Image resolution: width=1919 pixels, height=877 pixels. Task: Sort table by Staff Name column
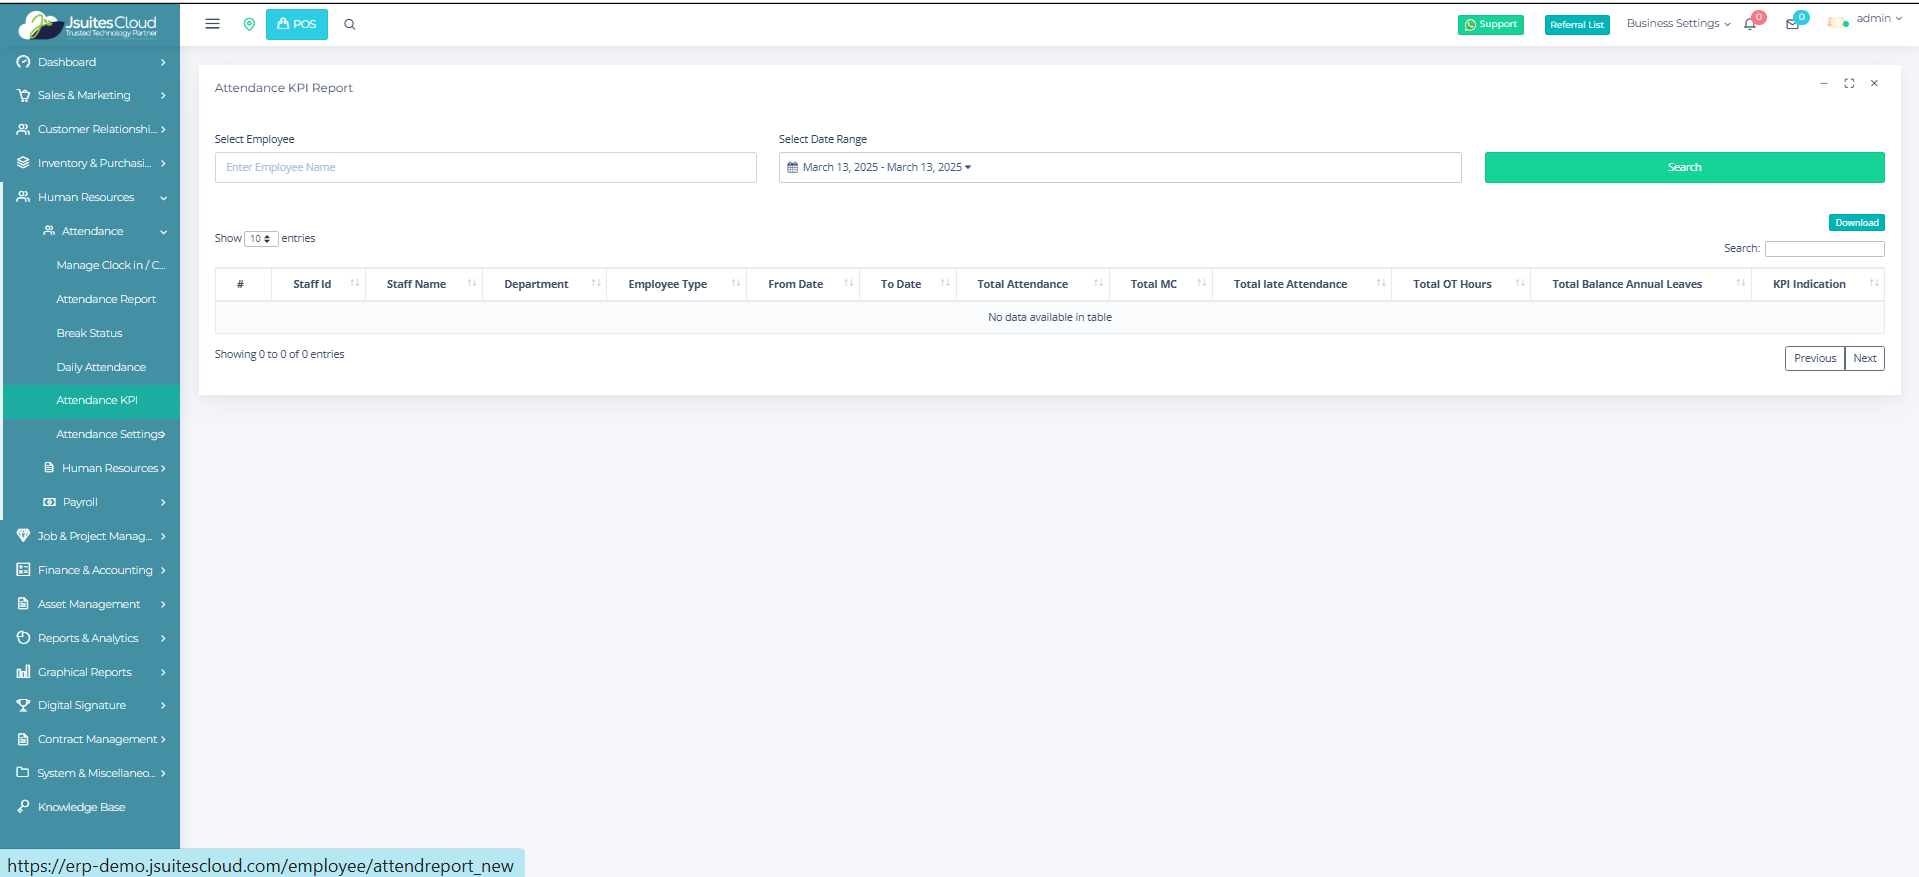pos(416,284)
